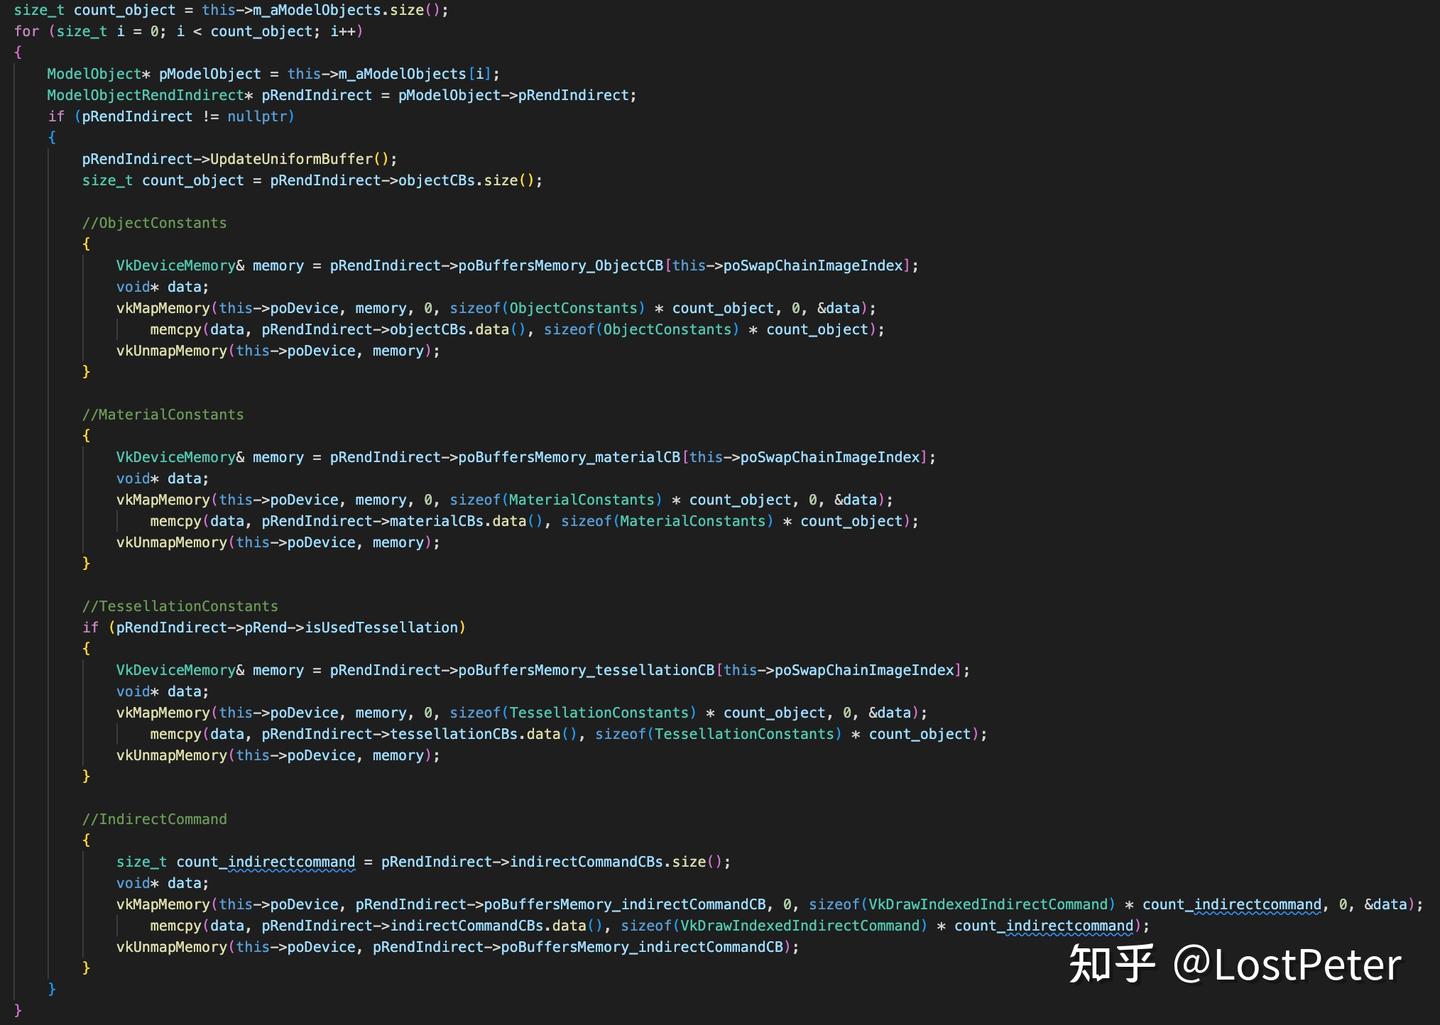Click 'poBuffersMemory_materialCB' identifier
1440x1025 pixels.
pos(569,457)
